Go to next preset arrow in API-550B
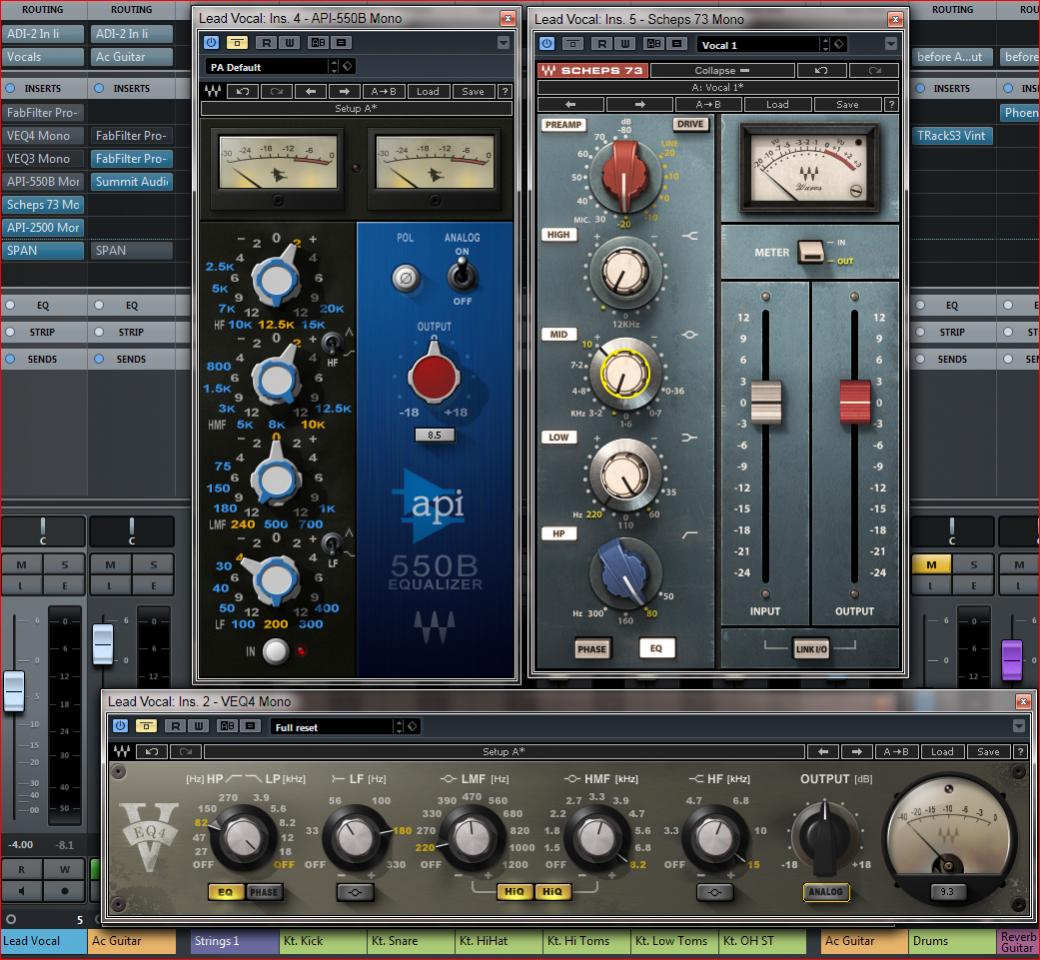This screenshot has width=1040, height=960. tap(344, 92)
